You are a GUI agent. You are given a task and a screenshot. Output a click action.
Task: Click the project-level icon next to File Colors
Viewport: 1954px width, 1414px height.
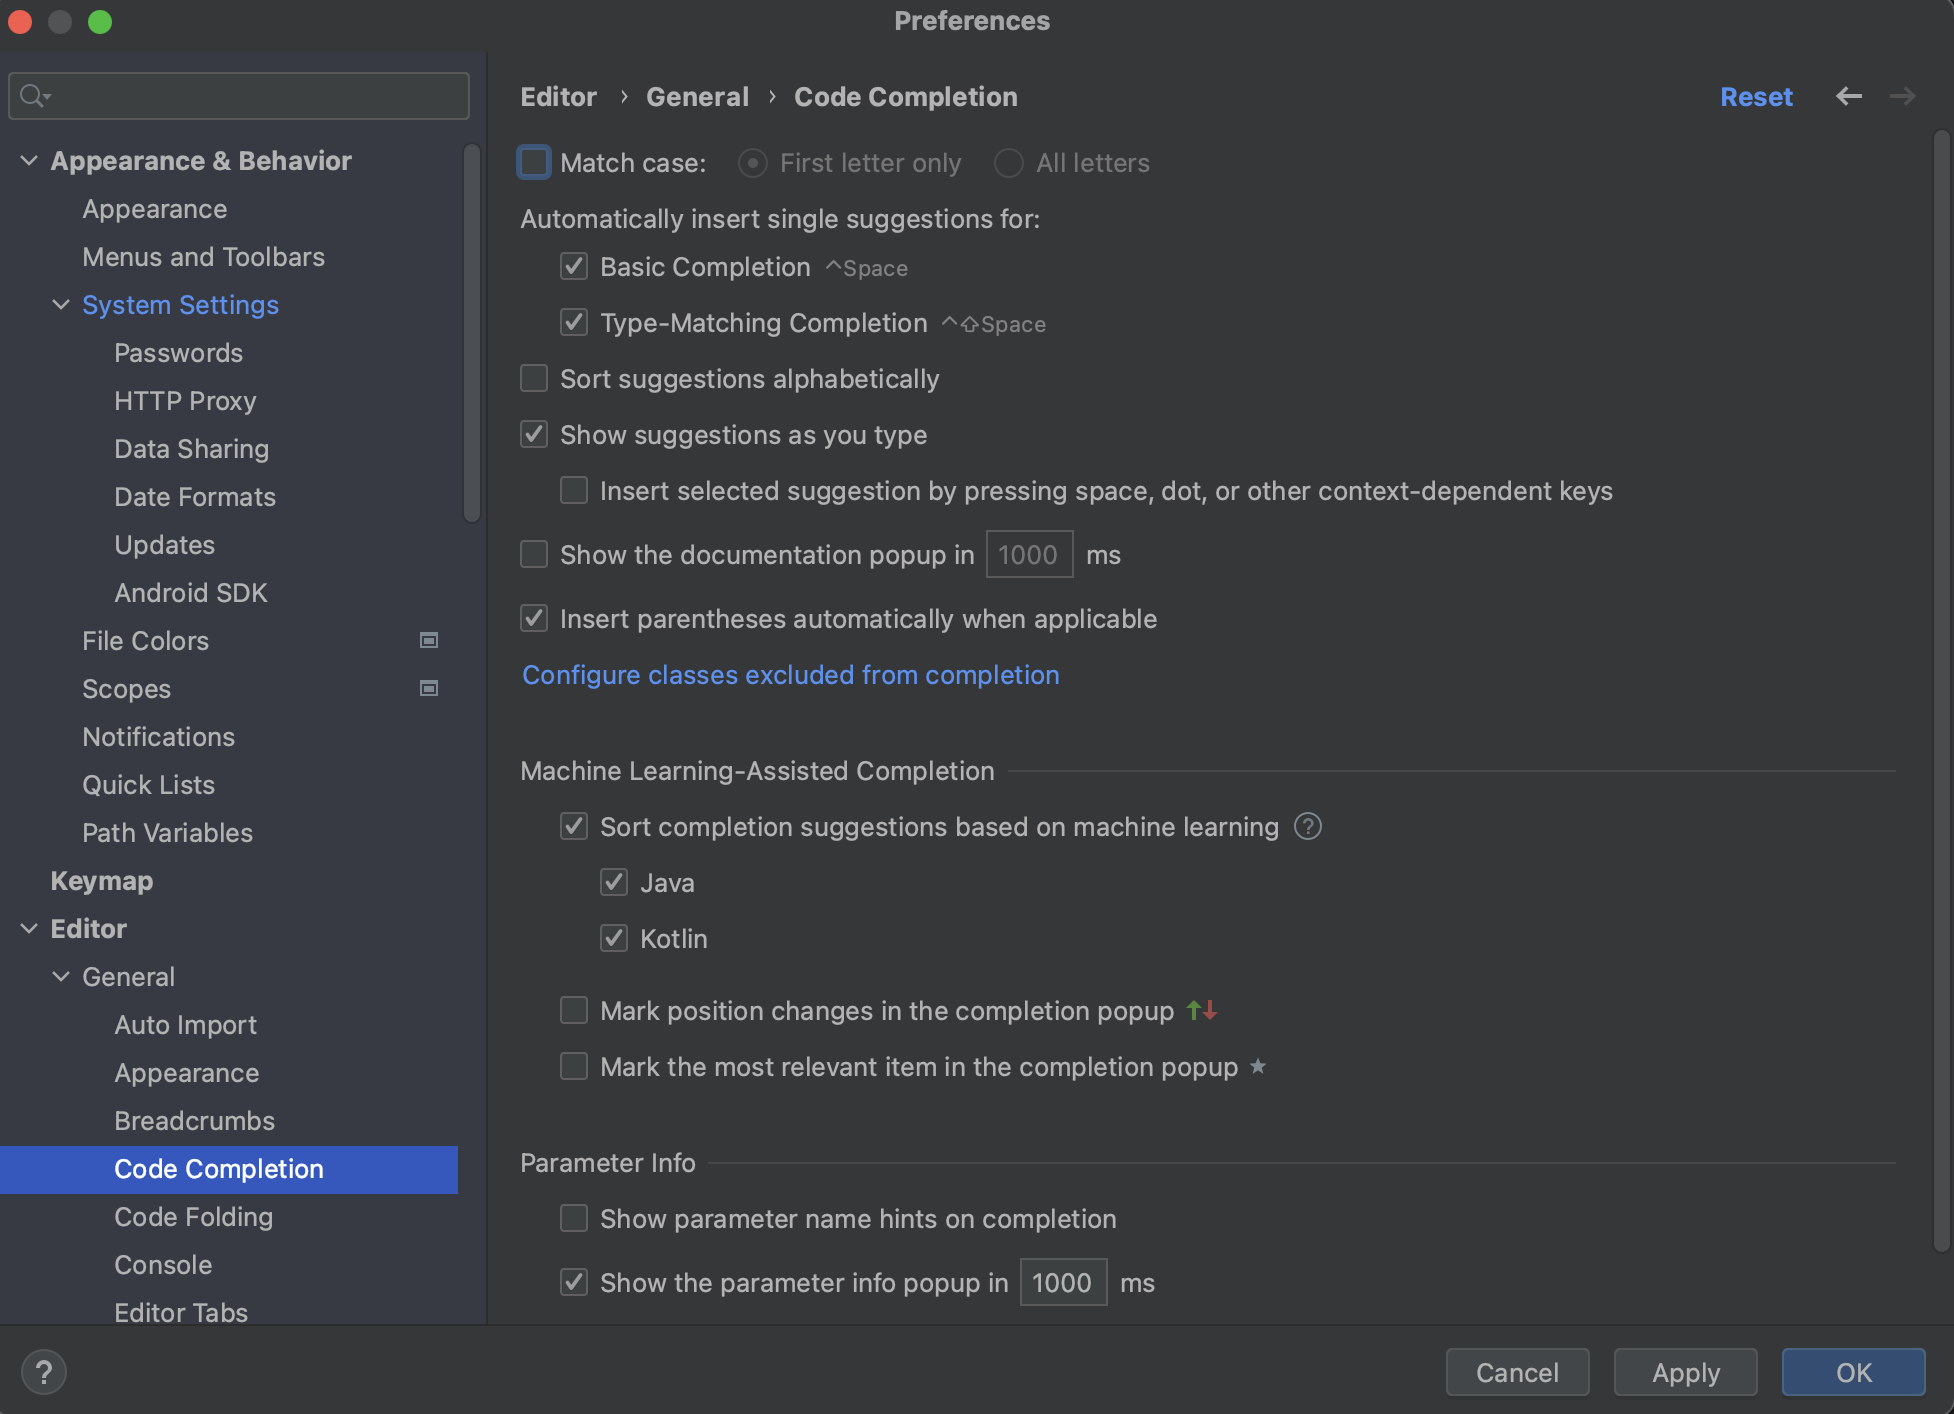tap(429, 640)
